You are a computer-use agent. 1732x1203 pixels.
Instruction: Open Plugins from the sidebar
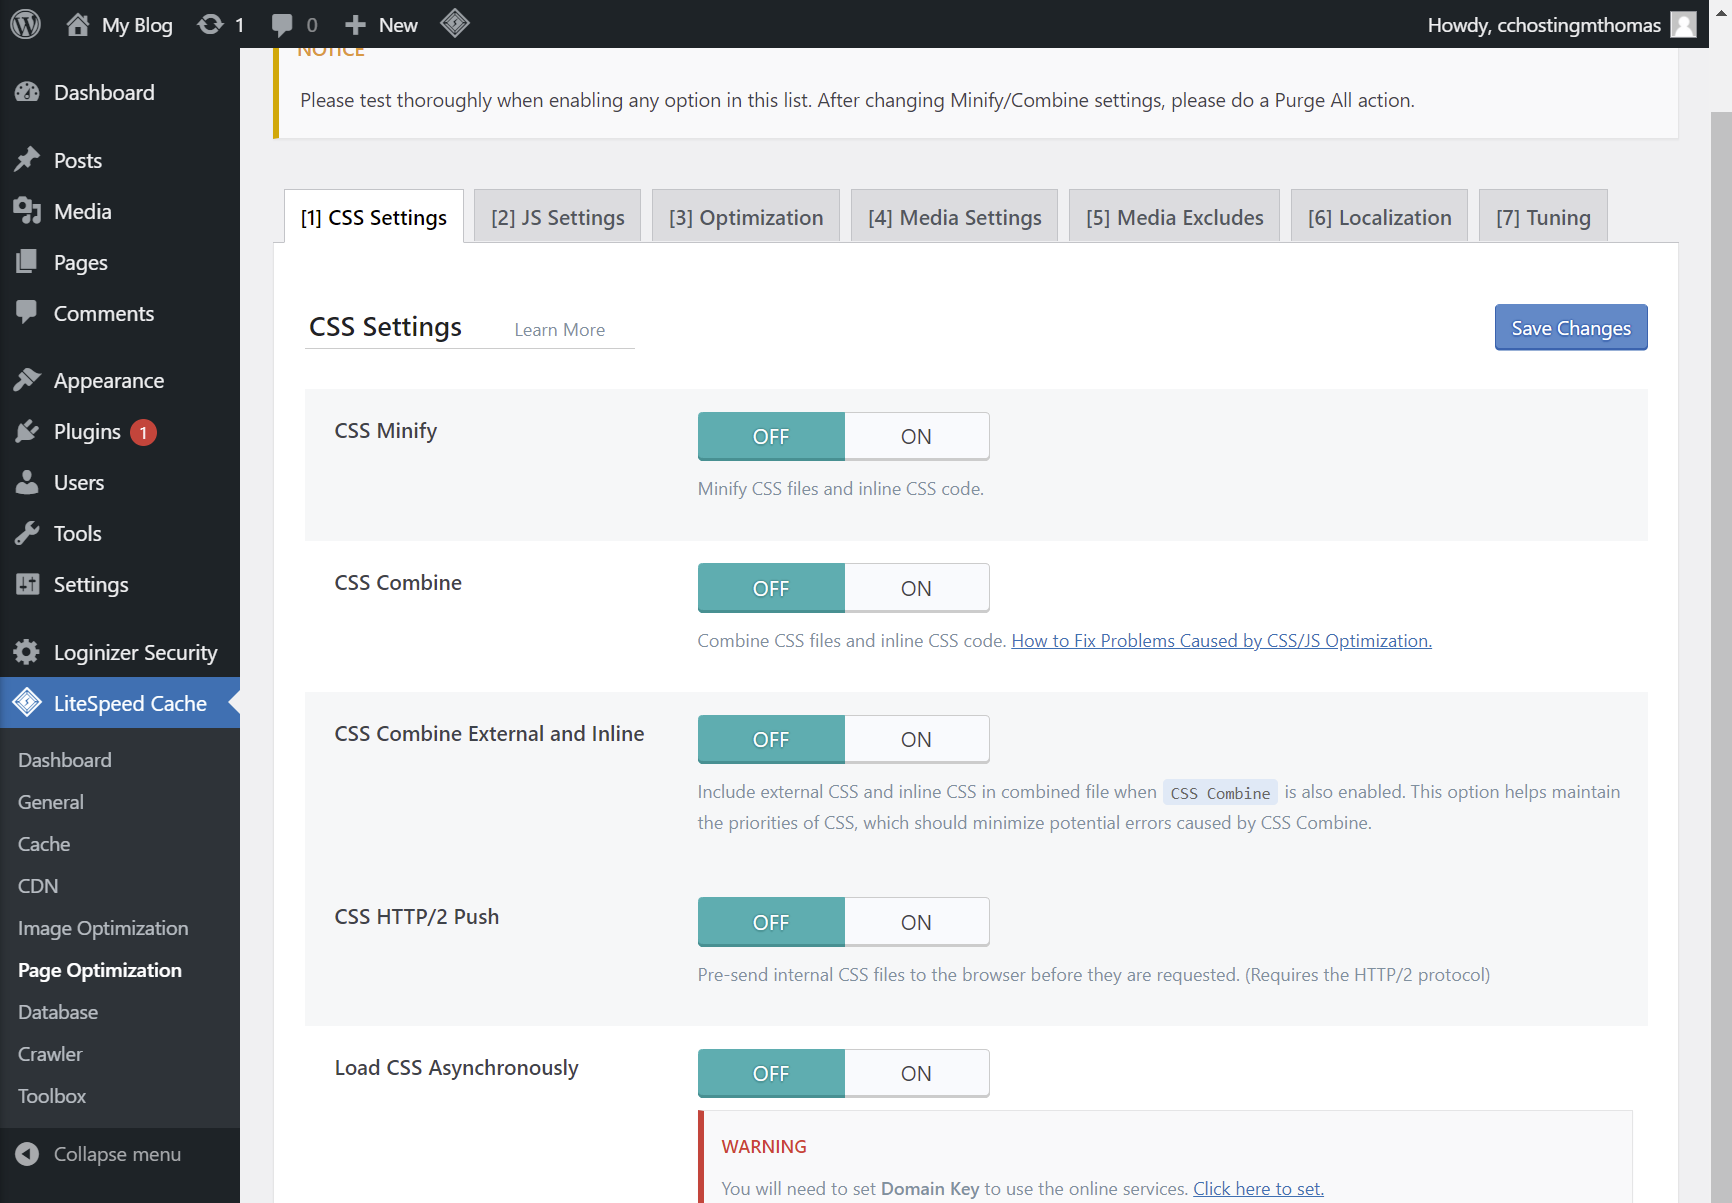87,432
